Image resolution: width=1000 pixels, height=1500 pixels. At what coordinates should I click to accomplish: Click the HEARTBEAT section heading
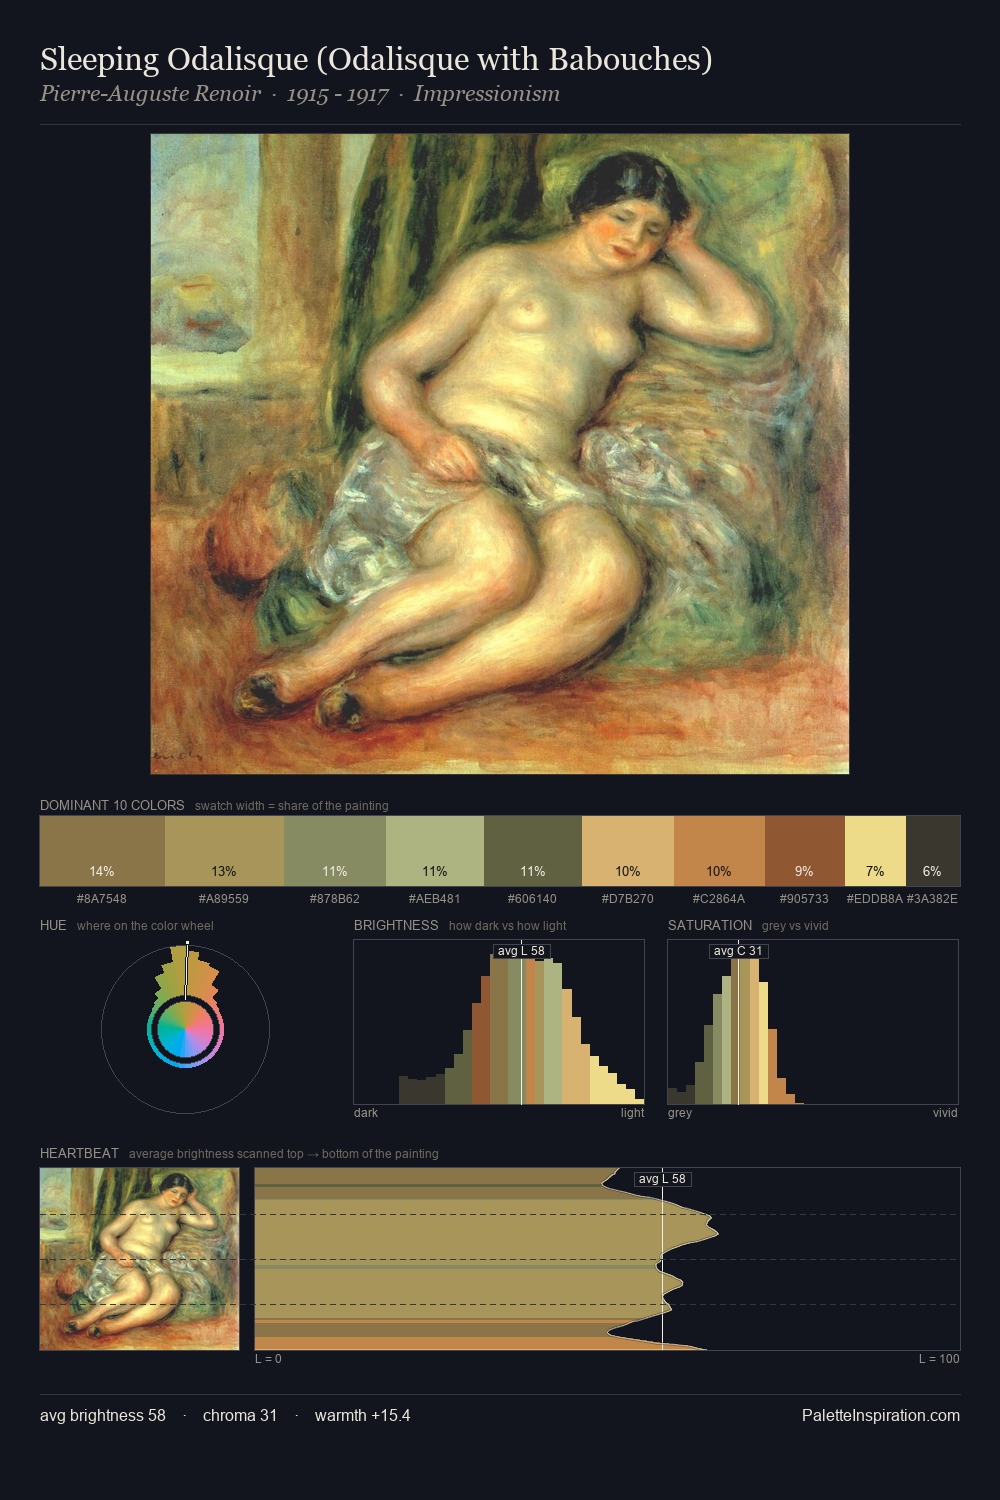click(x=79, y=1153)
